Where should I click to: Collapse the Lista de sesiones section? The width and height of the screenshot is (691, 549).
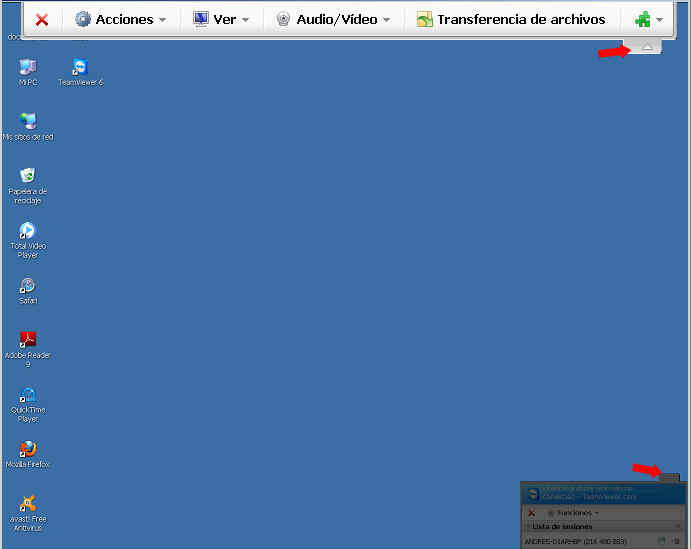528,526
